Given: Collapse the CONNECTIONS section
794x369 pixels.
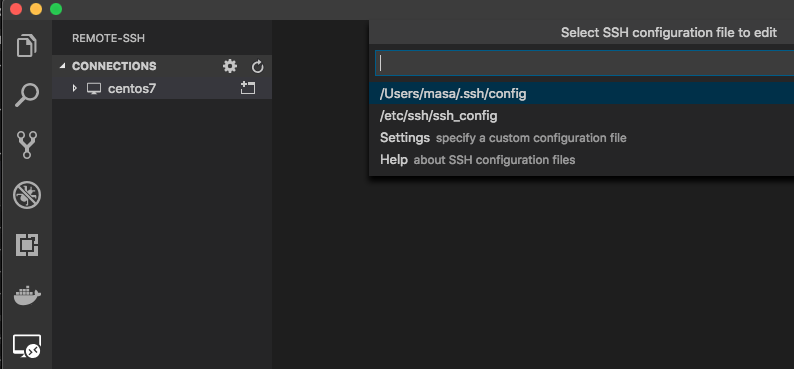Looking at the screenshot, I should coord(63,66).
